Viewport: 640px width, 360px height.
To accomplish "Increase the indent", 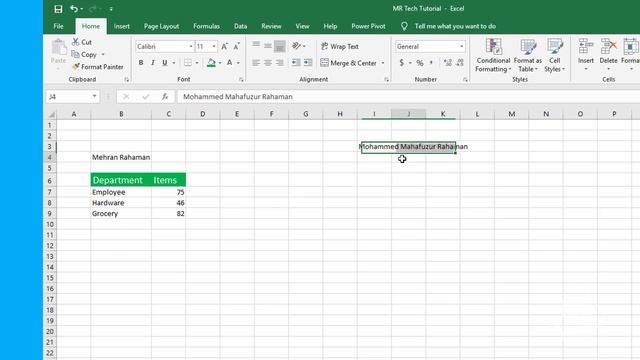I will (x=308, y=63).
